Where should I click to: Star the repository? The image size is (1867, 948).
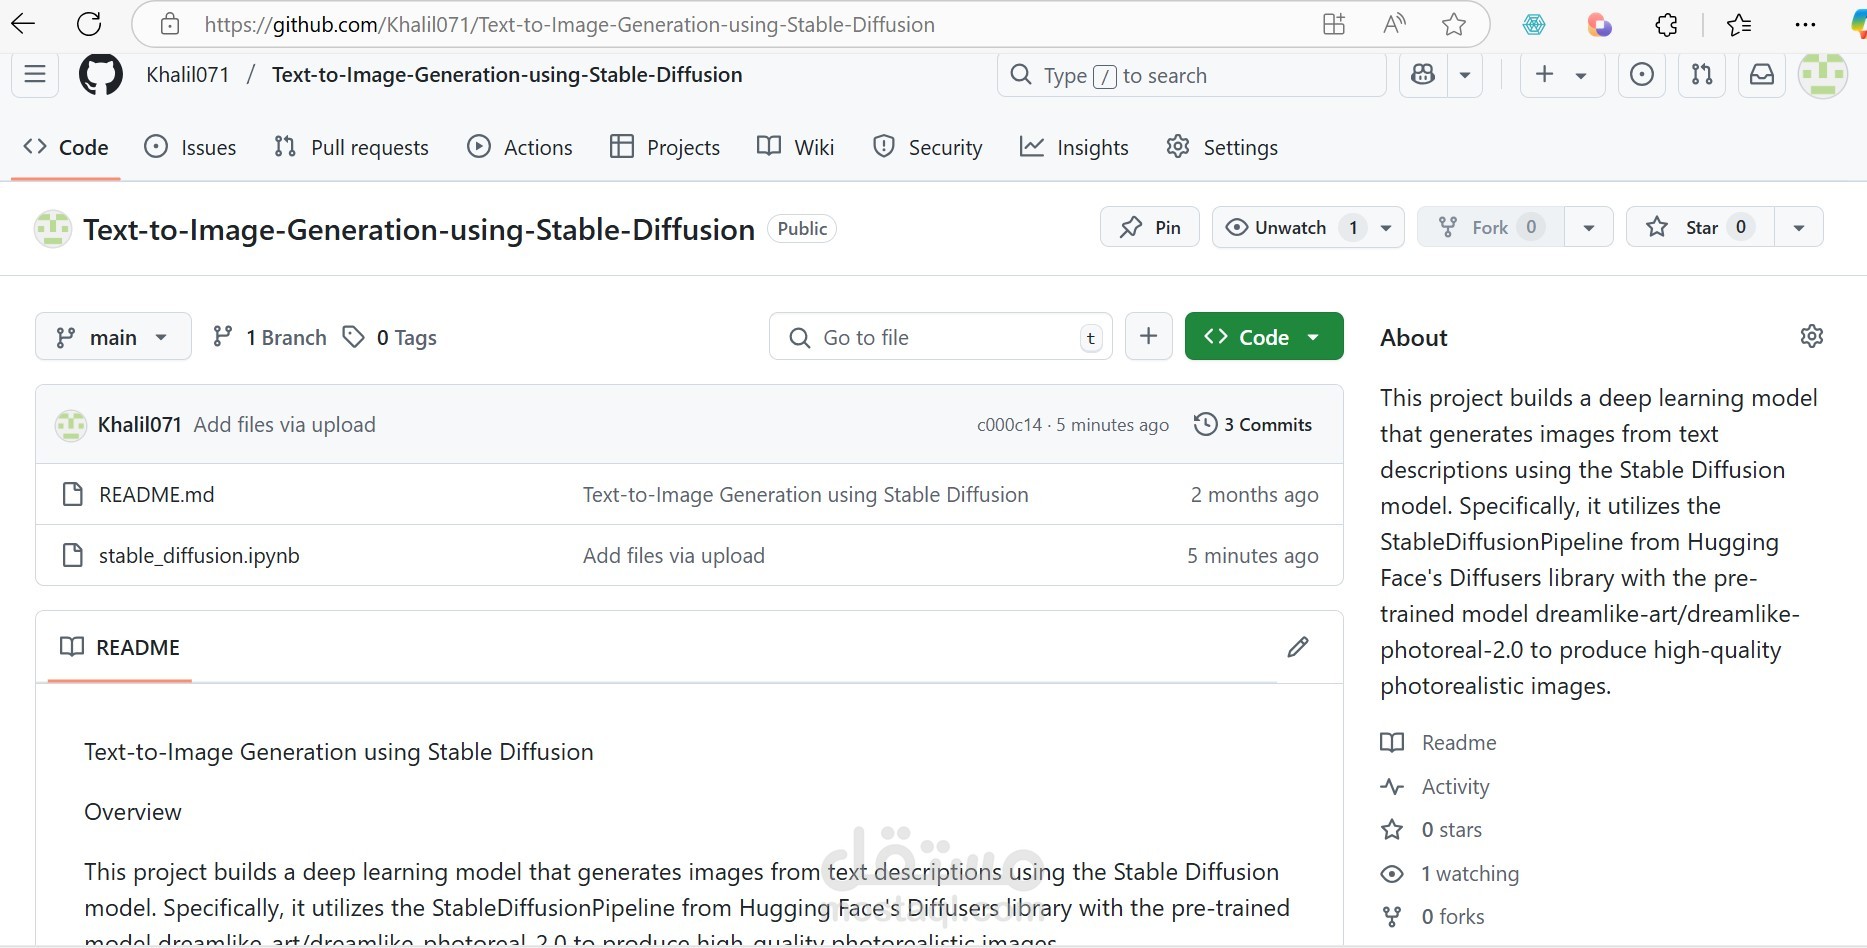[1700, 228]
